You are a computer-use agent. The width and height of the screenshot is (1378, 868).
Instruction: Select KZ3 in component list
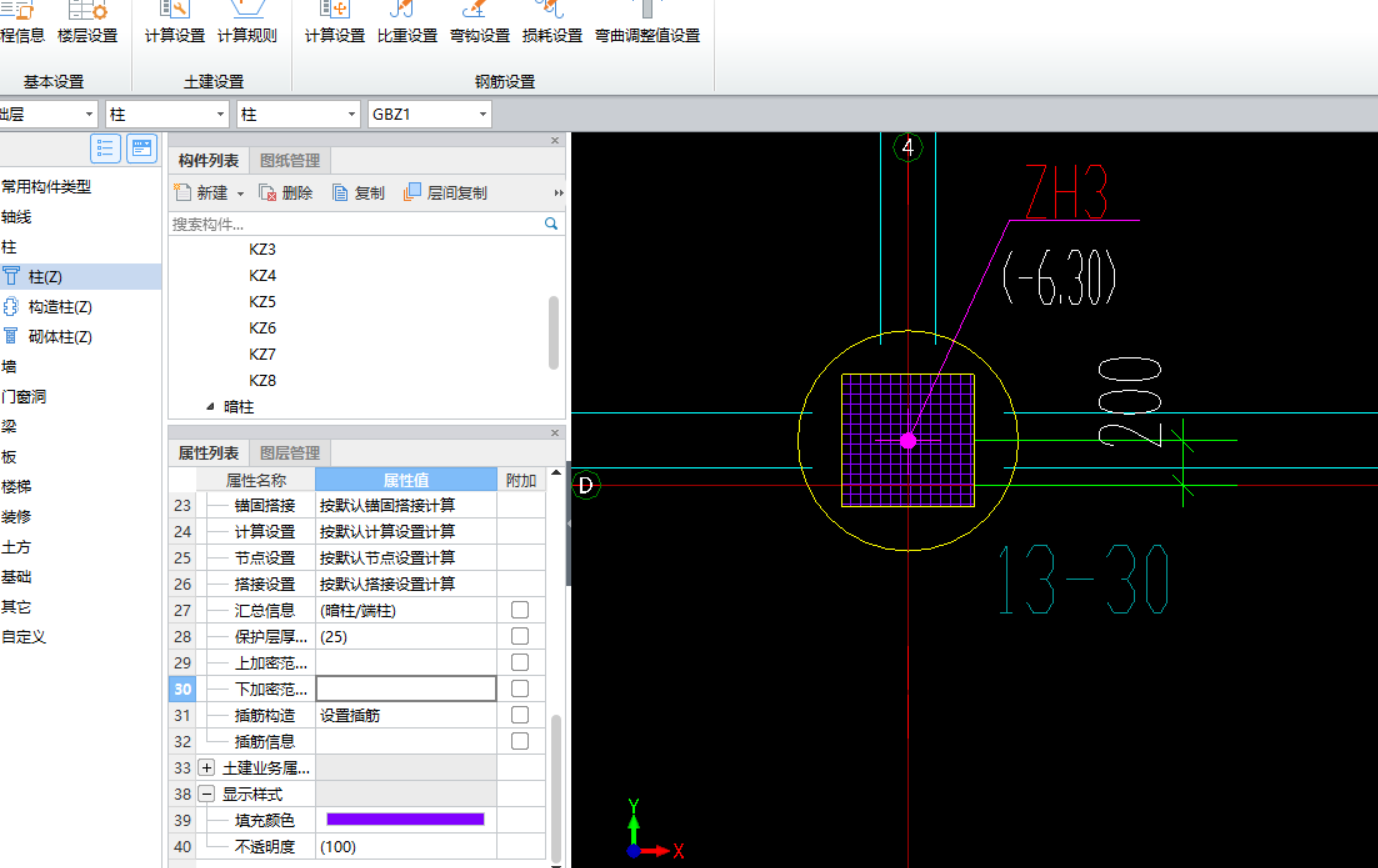[x=263, y=248]
